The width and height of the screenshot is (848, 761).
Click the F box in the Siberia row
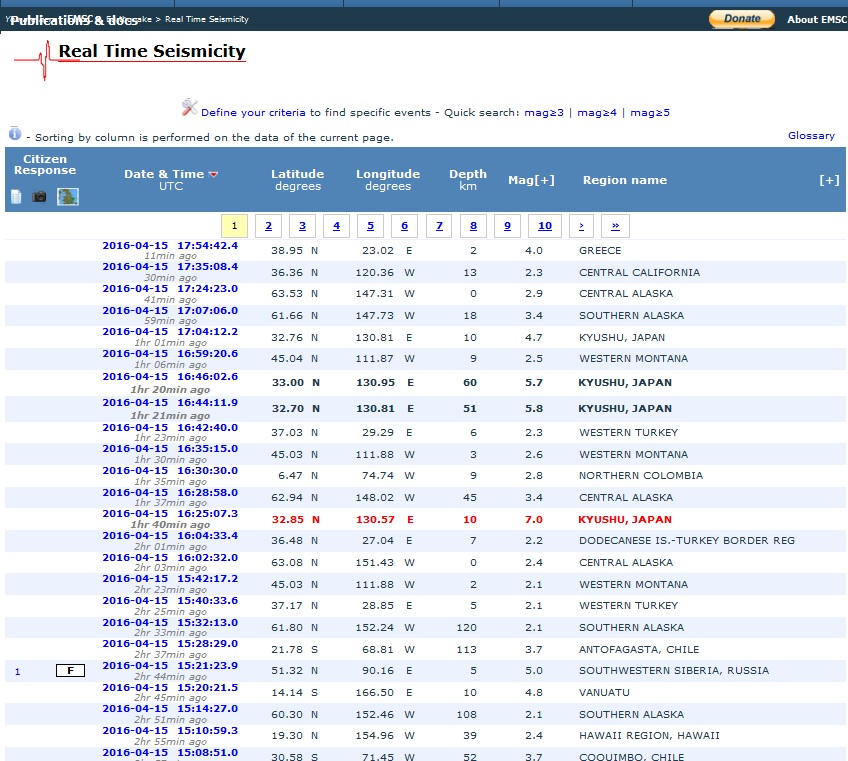pyautogui.click(x=70, y=671)
